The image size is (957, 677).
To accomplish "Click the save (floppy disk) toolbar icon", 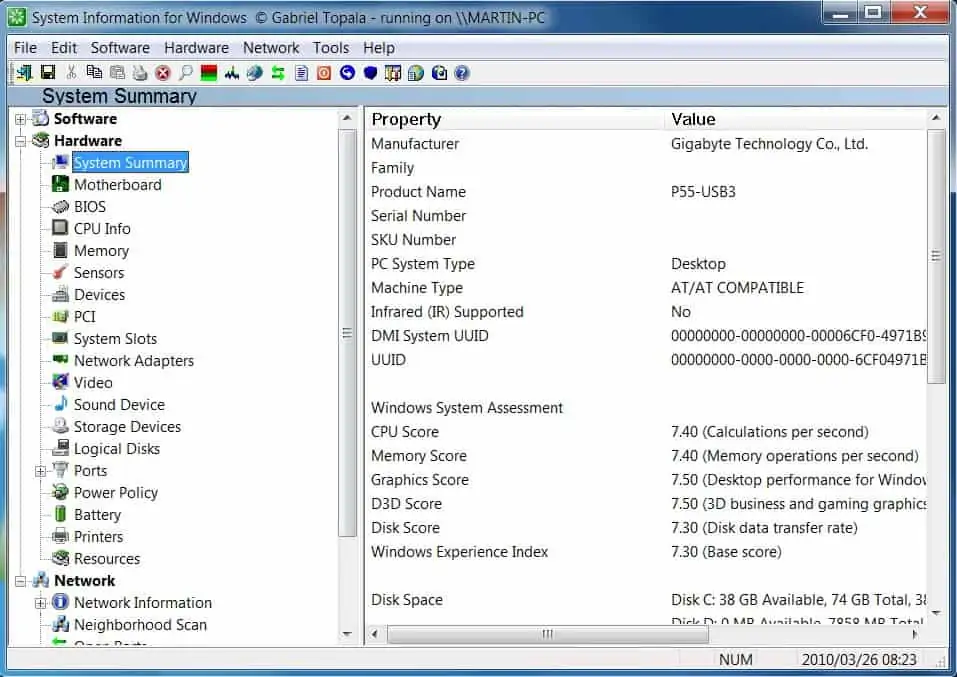I will click(46, 73).
